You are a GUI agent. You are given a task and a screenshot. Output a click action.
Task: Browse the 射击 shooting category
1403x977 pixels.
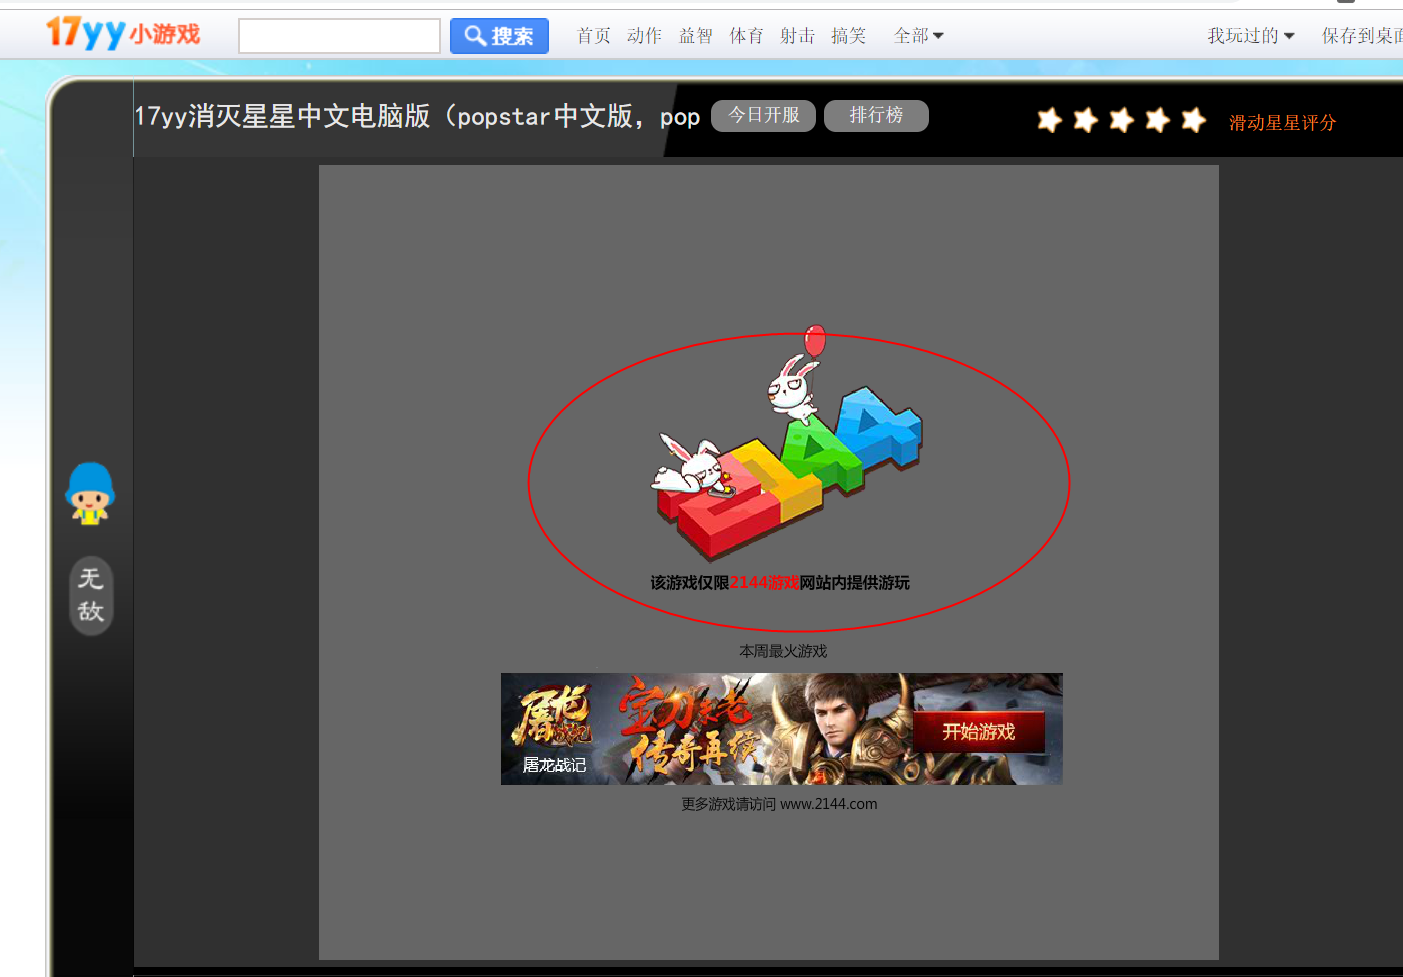(x=798, y=36)
